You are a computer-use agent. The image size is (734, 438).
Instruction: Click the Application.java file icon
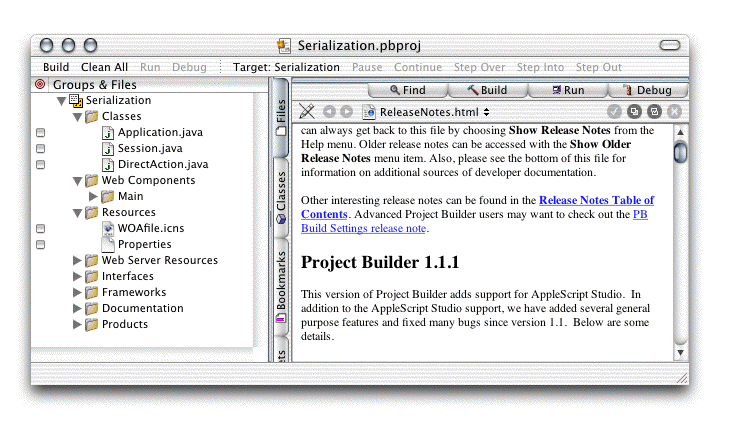click(x=108, y=133)
